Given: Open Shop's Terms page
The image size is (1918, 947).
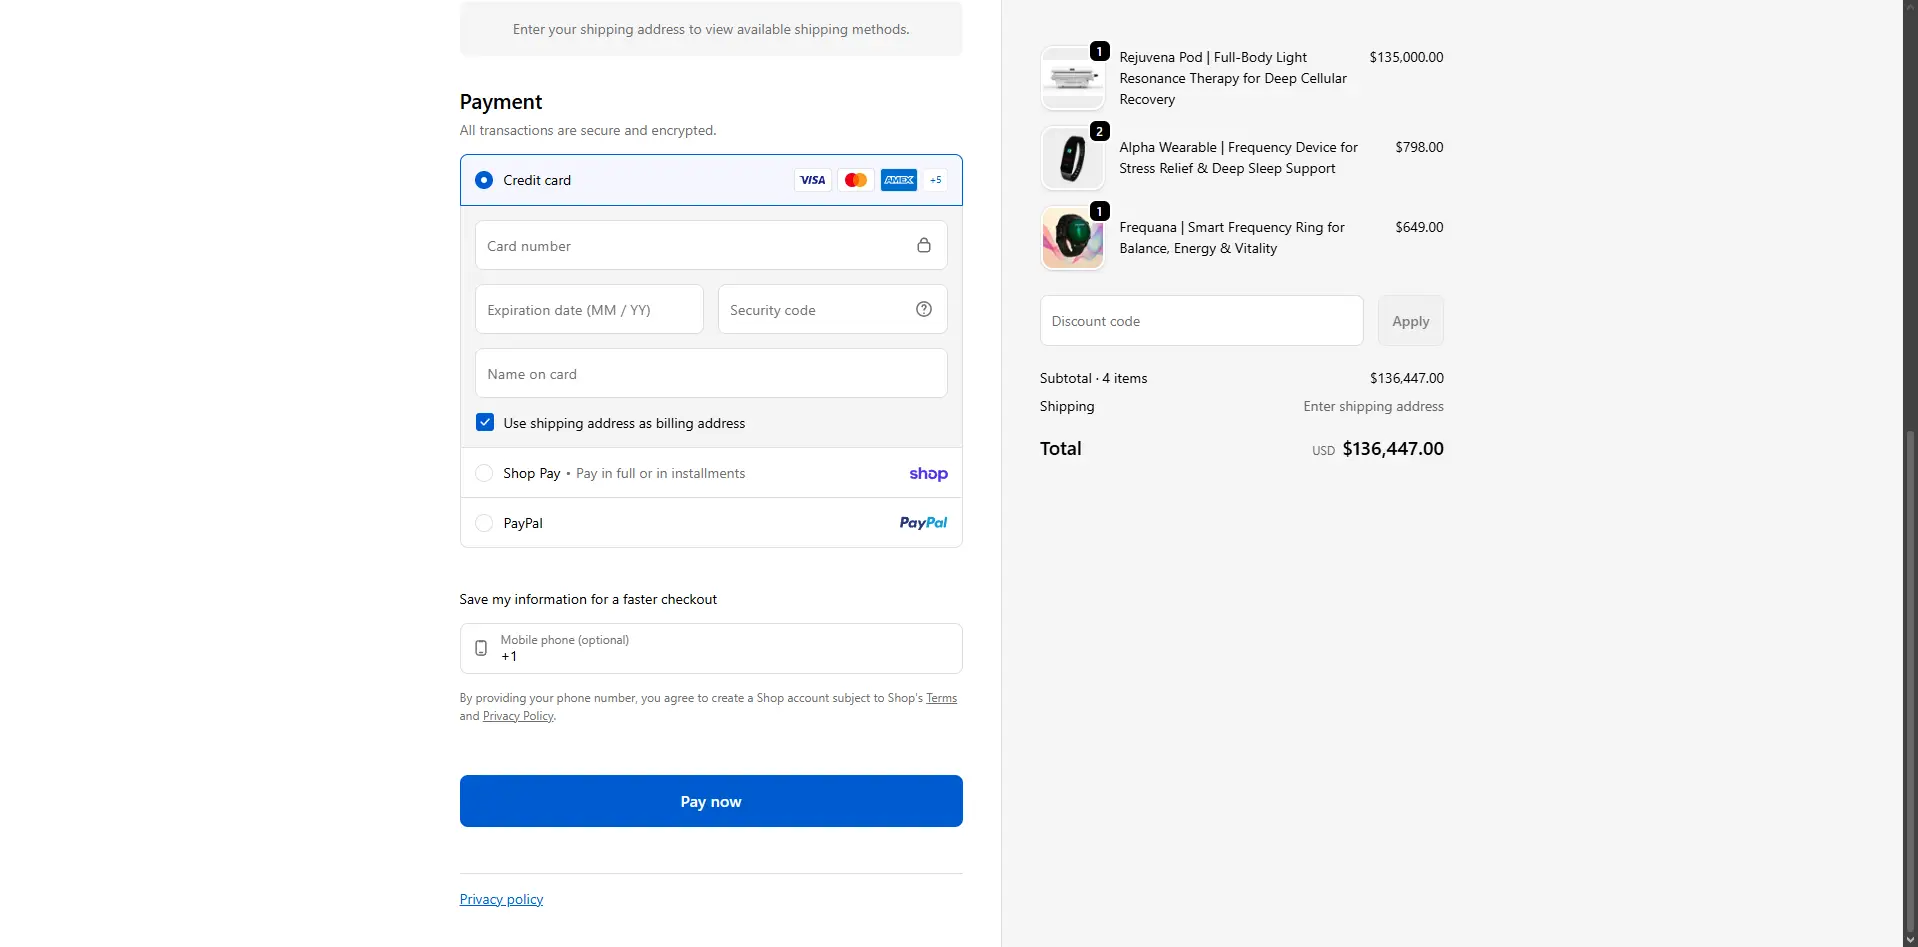Looking at the screenshot, I should (939, 698).
